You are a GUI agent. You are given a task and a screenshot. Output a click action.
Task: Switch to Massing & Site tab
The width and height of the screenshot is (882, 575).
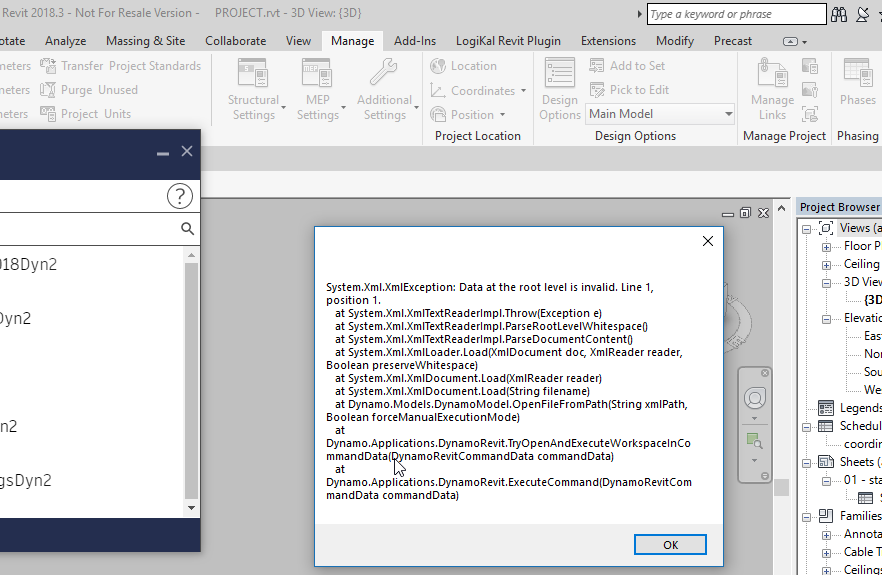pyautogui.click(x=145, y=41)
